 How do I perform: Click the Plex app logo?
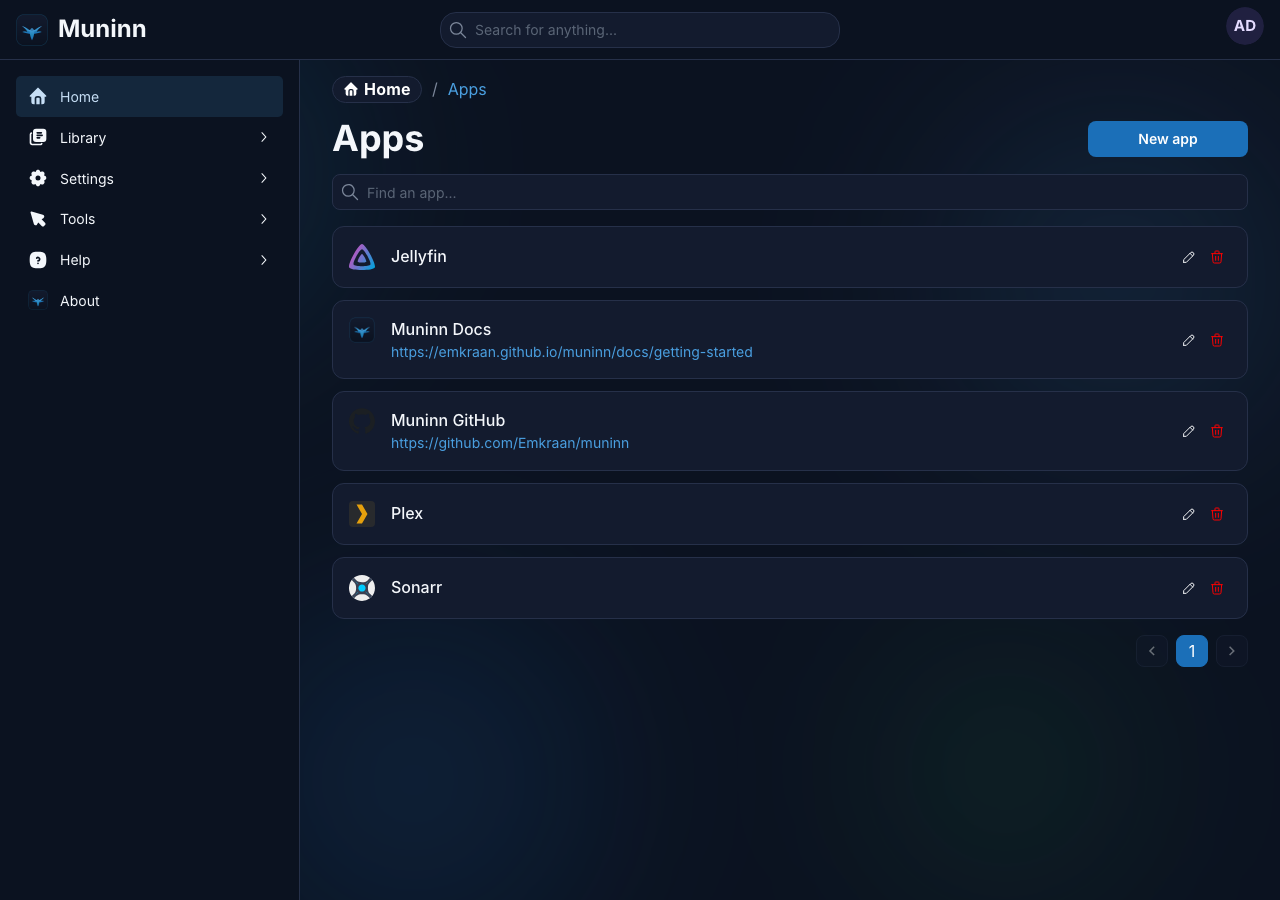coord(362,514)
